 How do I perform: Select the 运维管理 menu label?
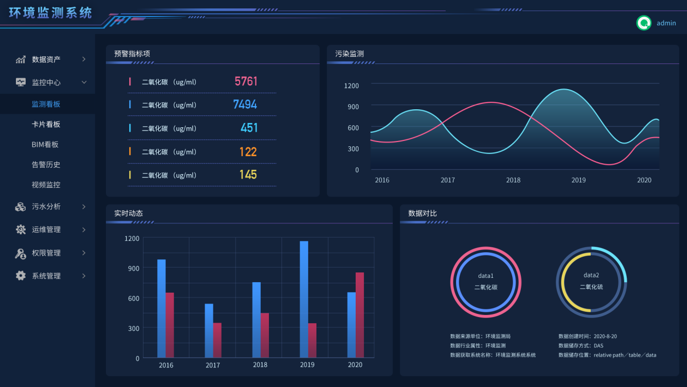46,229
